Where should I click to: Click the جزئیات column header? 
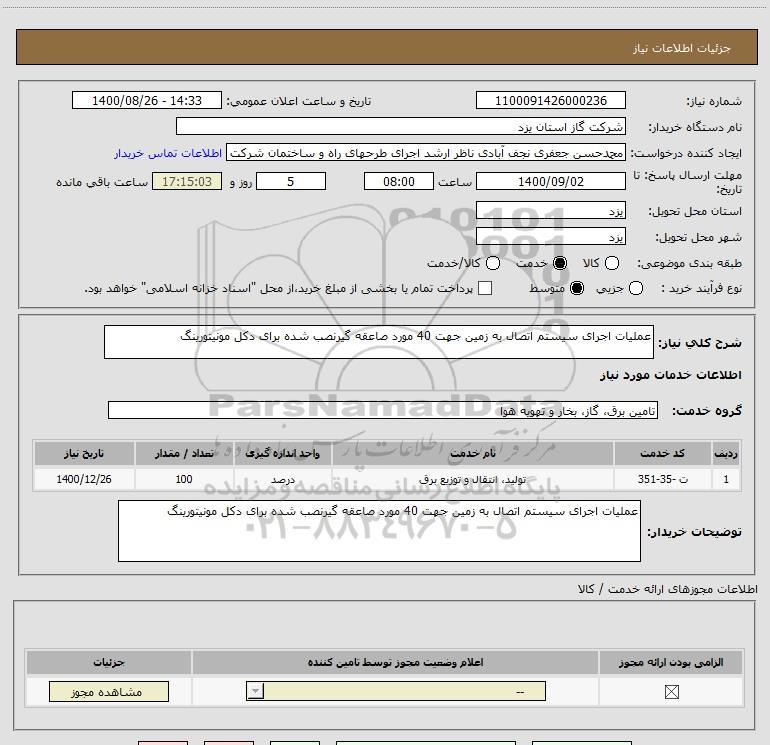[109, 662]
